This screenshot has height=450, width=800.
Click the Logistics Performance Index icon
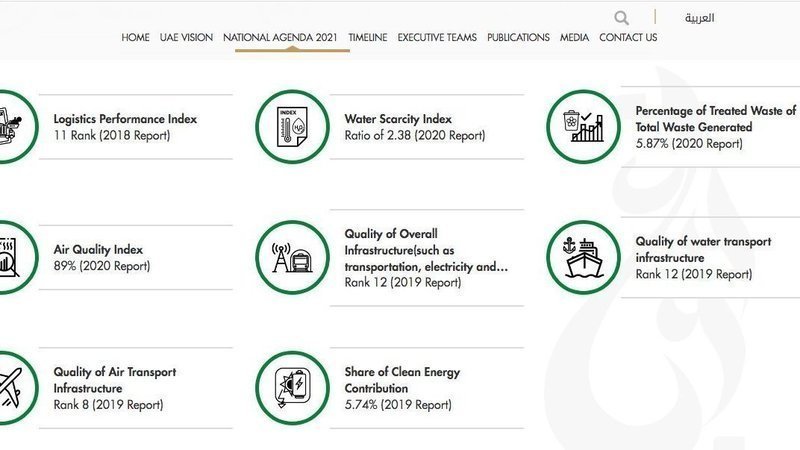tap(10, 127)
